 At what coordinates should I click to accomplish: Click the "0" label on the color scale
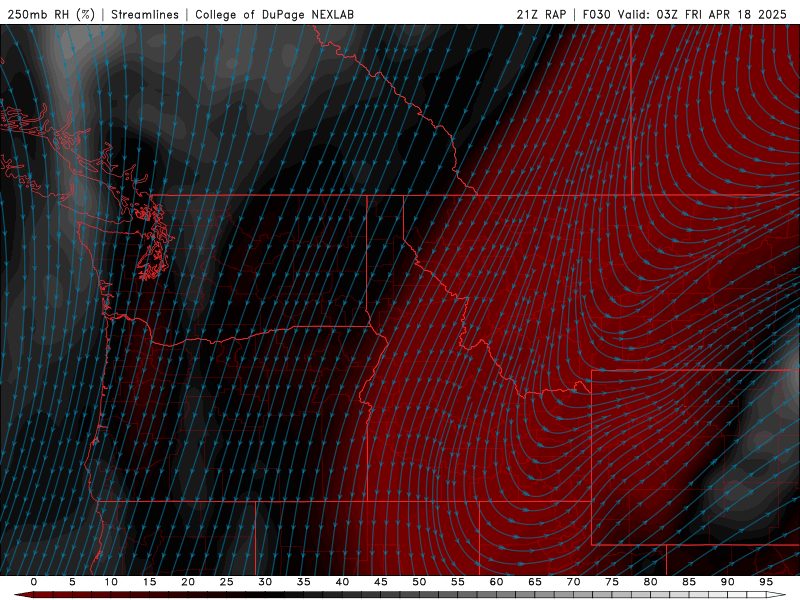(x=34, y=582)
